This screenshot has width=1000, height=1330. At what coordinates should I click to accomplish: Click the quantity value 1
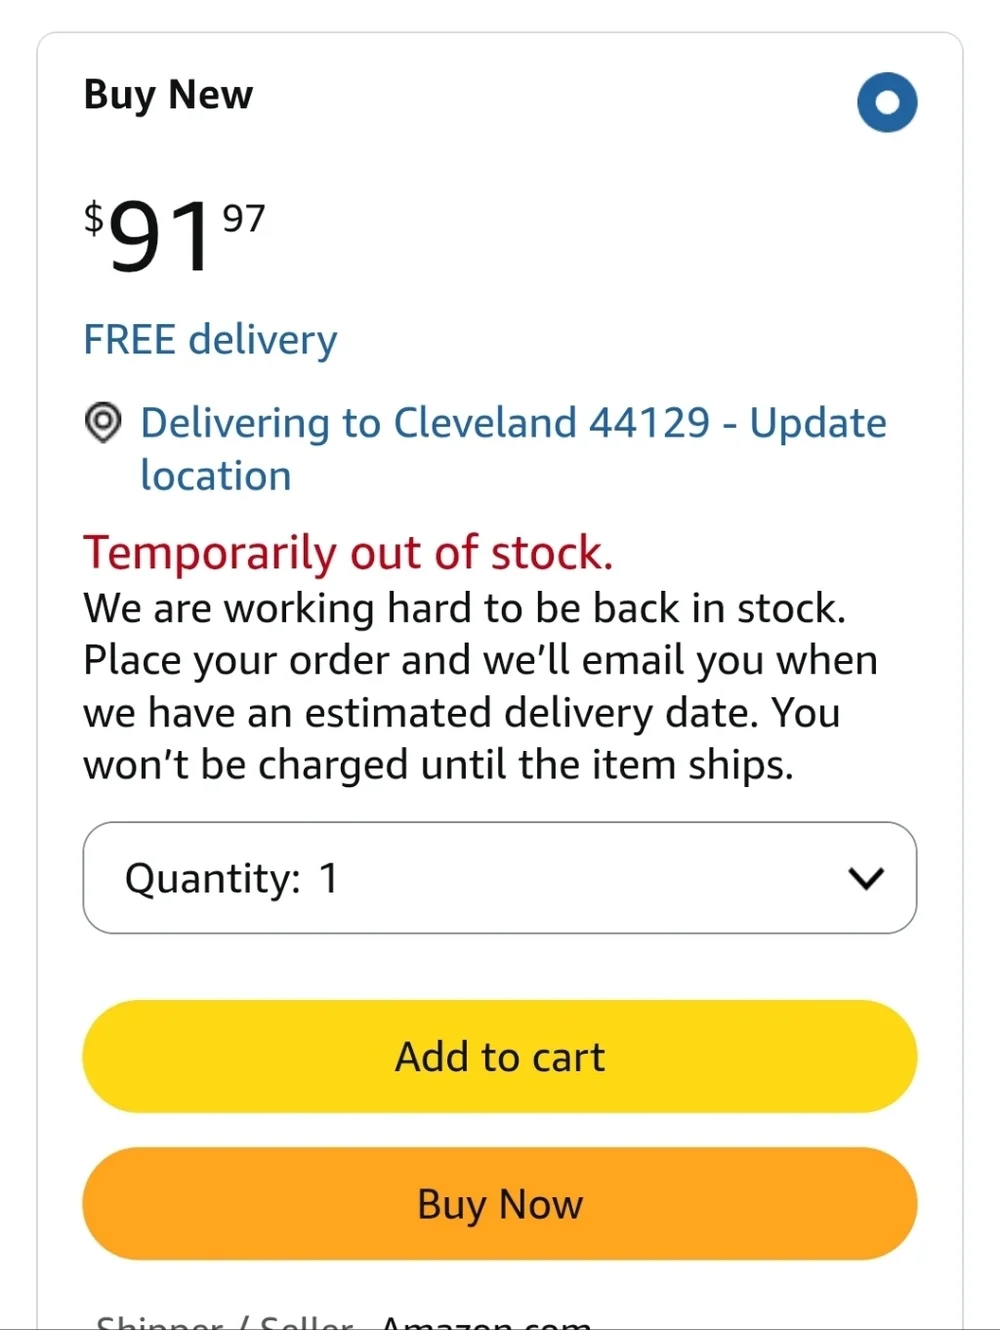(328, 878)
